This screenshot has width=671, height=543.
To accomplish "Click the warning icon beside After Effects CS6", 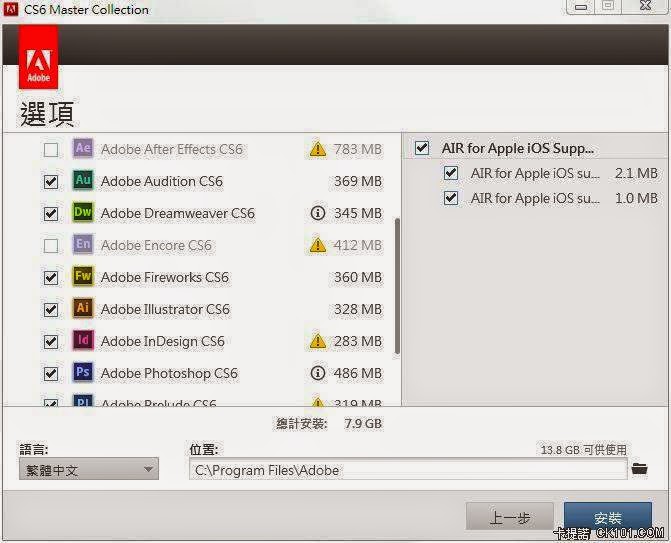I will (318, 149).
